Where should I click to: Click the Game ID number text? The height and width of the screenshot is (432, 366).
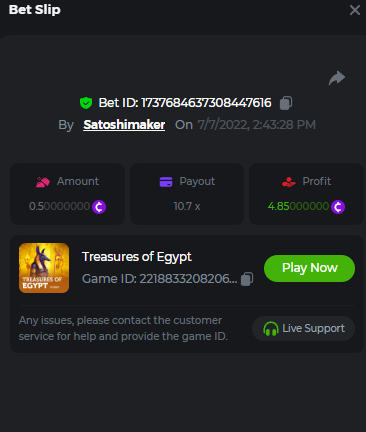coord(188,279)
